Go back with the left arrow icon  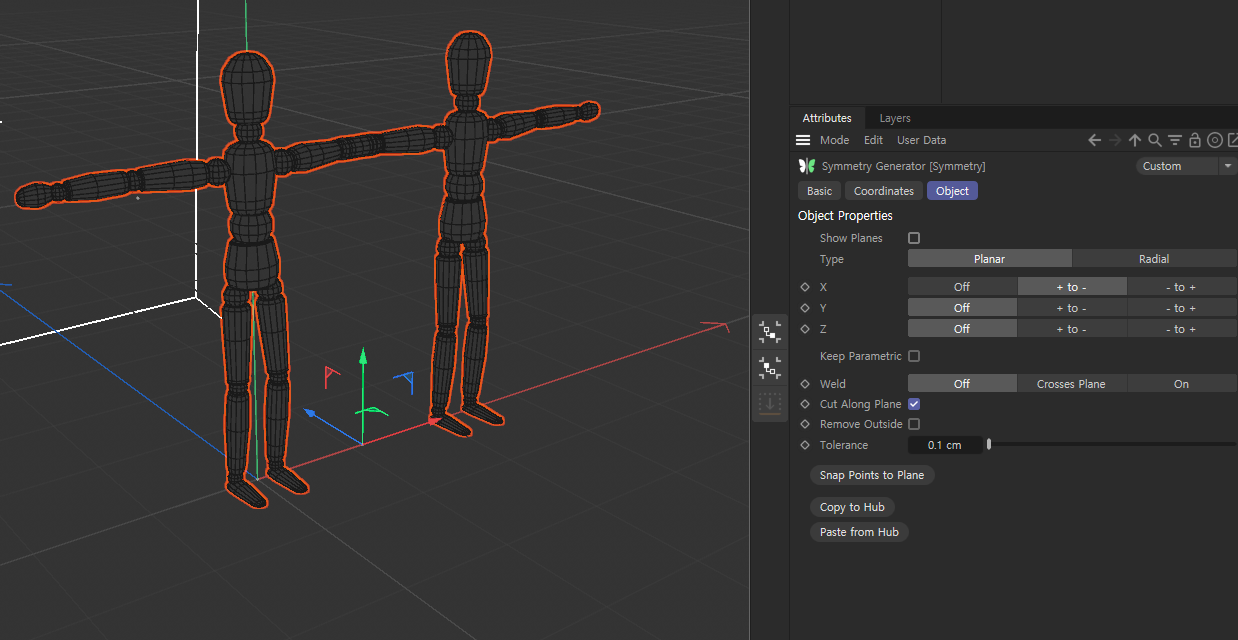click(x=1094, y=140)
